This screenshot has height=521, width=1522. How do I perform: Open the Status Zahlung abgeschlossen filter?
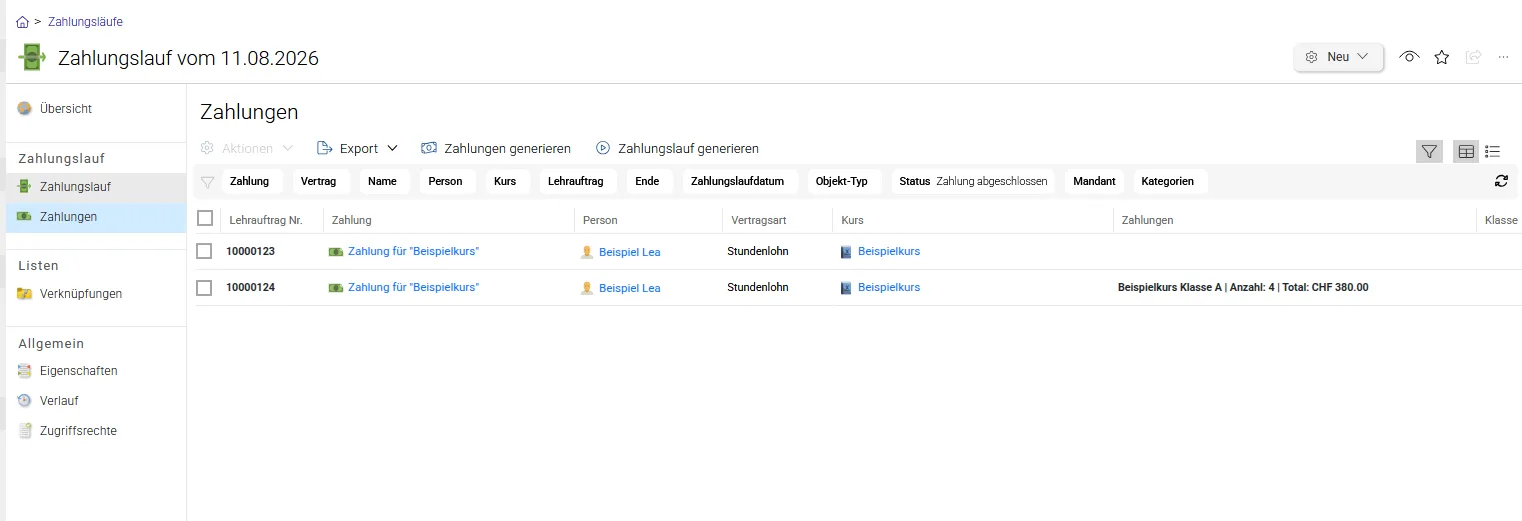coord(973,181)
